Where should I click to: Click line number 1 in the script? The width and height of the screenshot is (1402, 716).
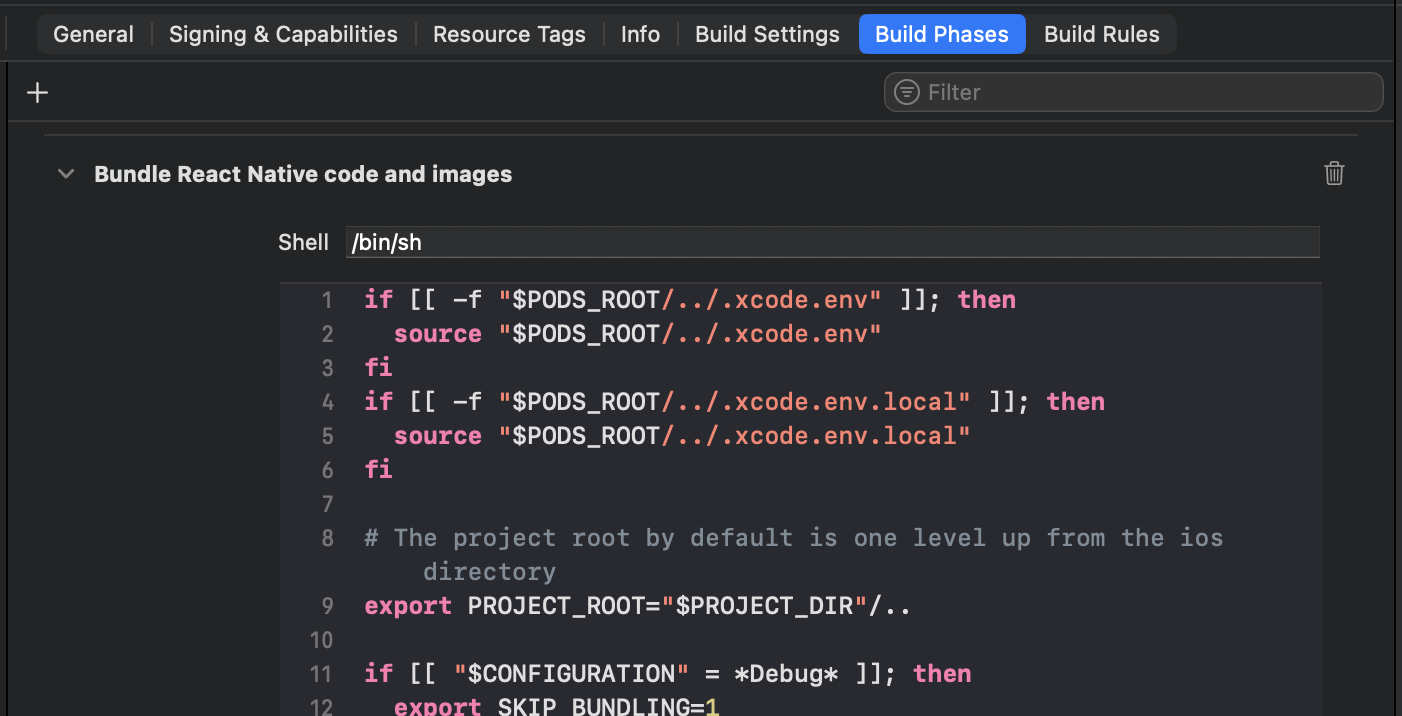pyautogui.click(x=327, y=299)
